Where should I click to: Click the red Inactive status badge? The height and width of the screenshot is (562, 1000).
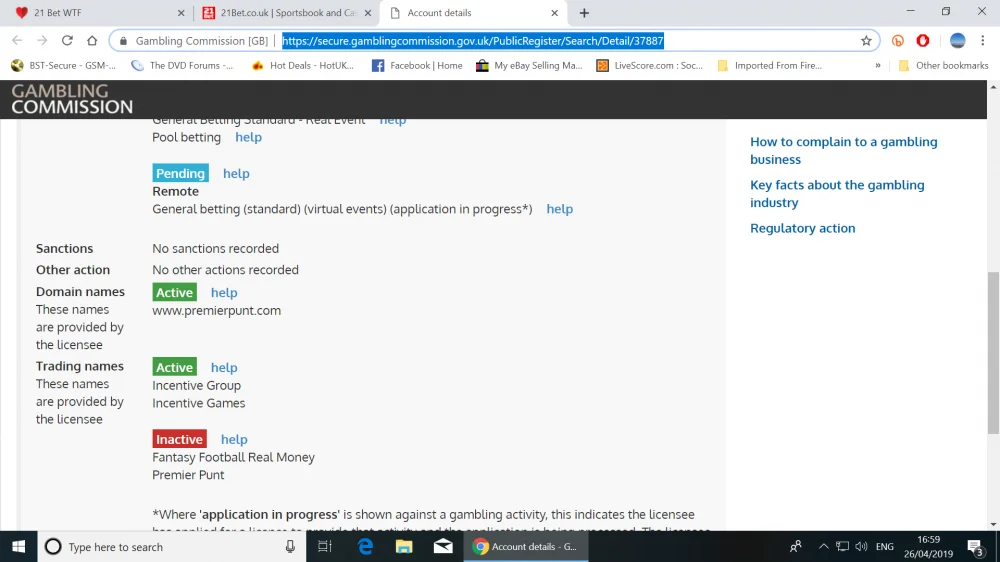[x=179, y=440]
